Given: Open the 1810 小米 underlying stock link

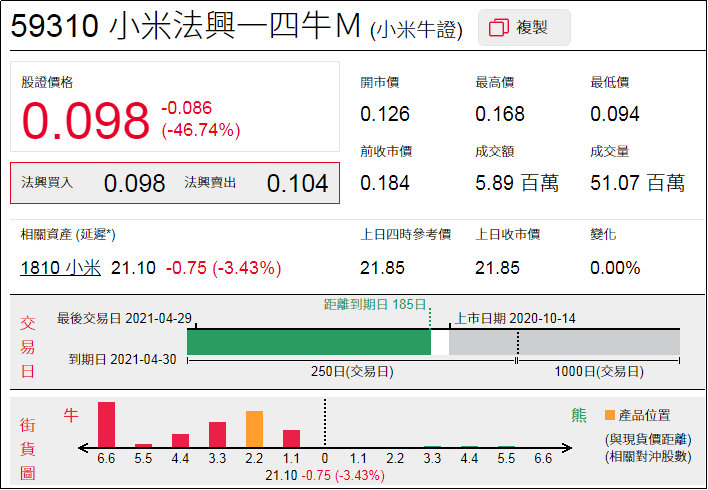Looking at the screenshot, I should tap(61, 268).
